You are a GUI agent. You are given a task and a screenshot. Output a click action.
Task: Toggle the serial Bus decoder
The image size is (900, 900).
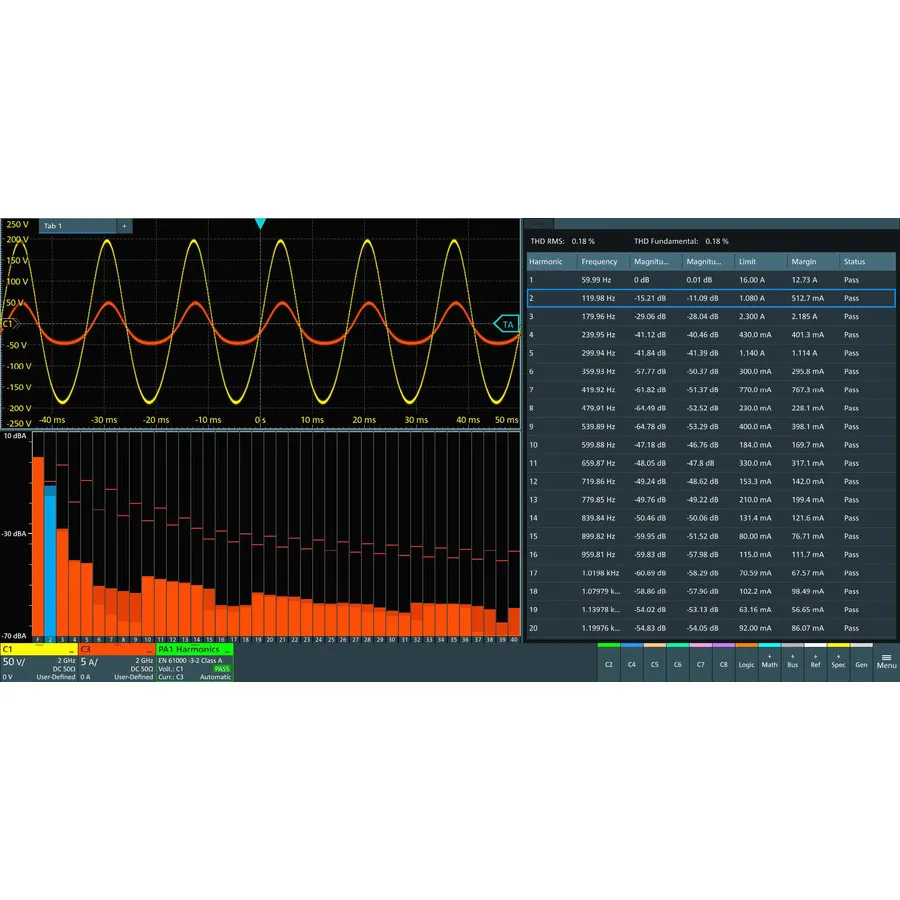[x=792, y=665]
